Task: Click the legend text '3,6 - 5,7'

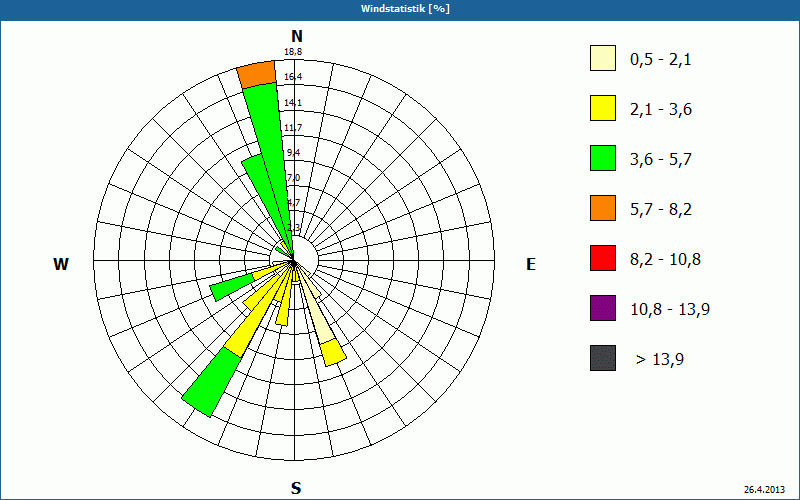Action: [661, 160]
